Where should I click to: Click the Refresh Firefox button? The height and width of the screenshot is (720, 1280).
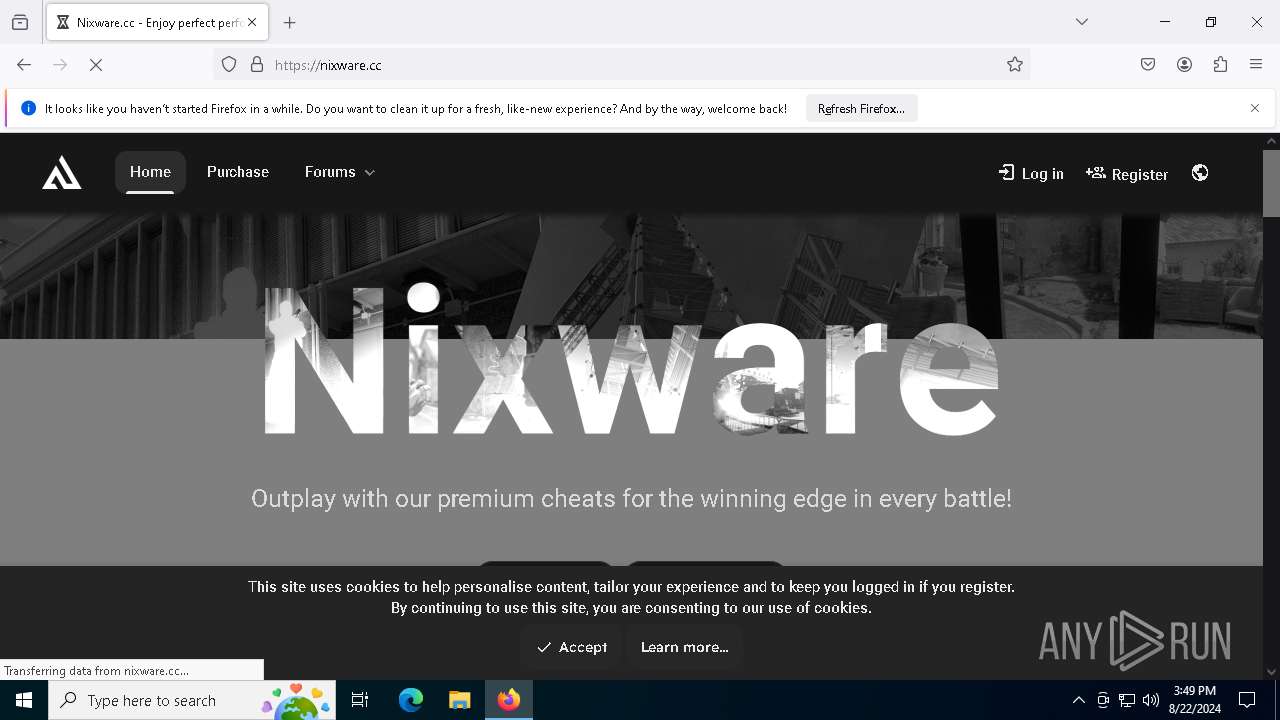861,108
